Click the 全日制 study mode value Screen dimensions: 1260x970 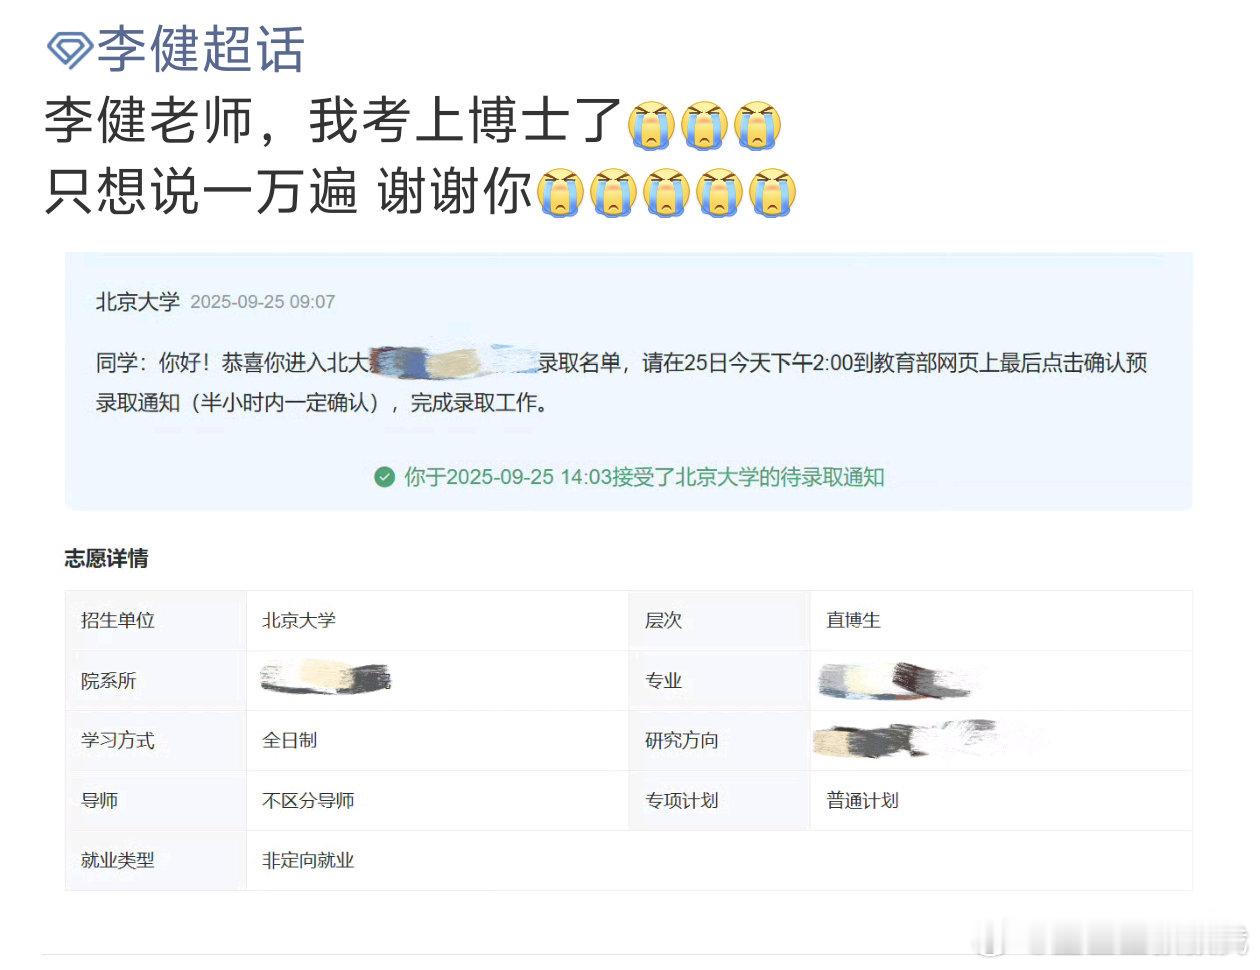click(290, 740)
